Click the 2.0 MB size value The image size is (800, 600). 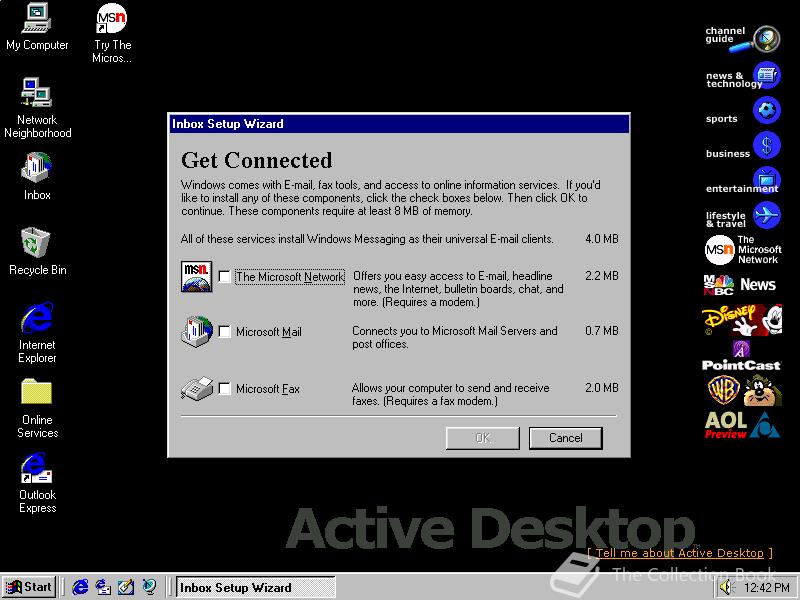pos(602,388)
